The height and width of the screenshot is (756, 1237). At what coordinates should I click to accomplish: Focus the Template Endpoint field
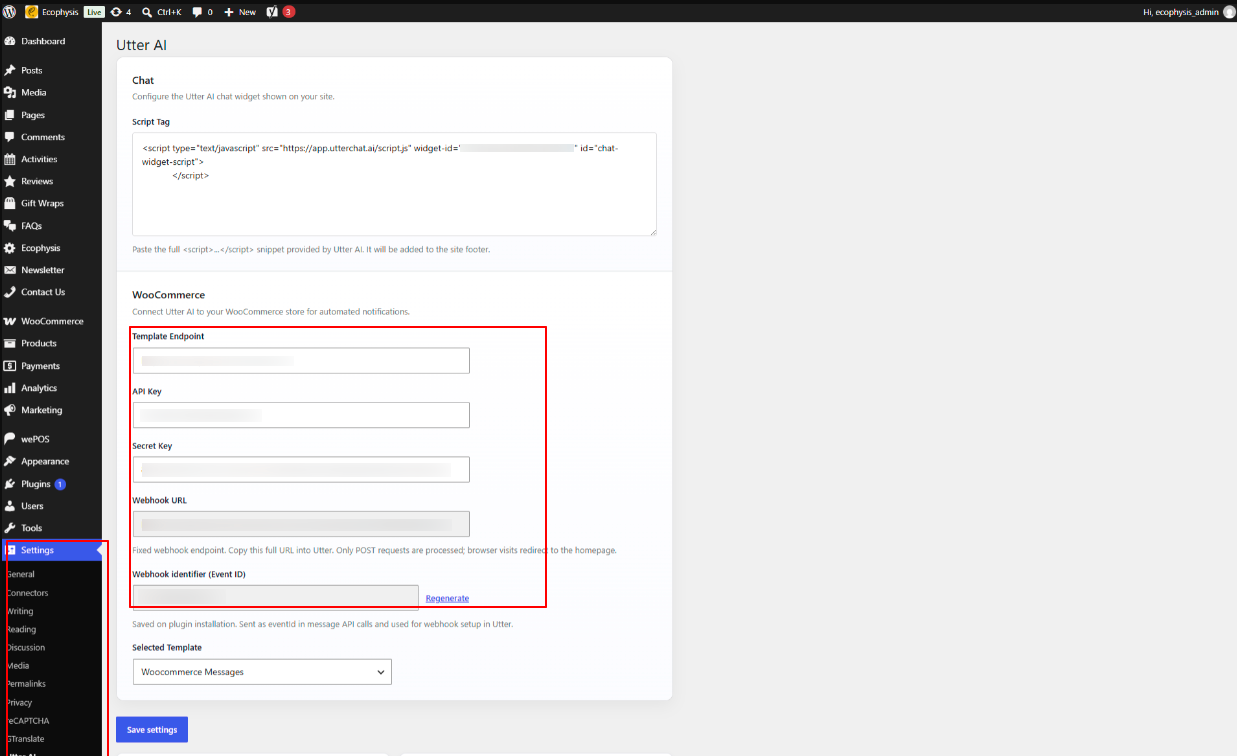[x=301, y=361]
